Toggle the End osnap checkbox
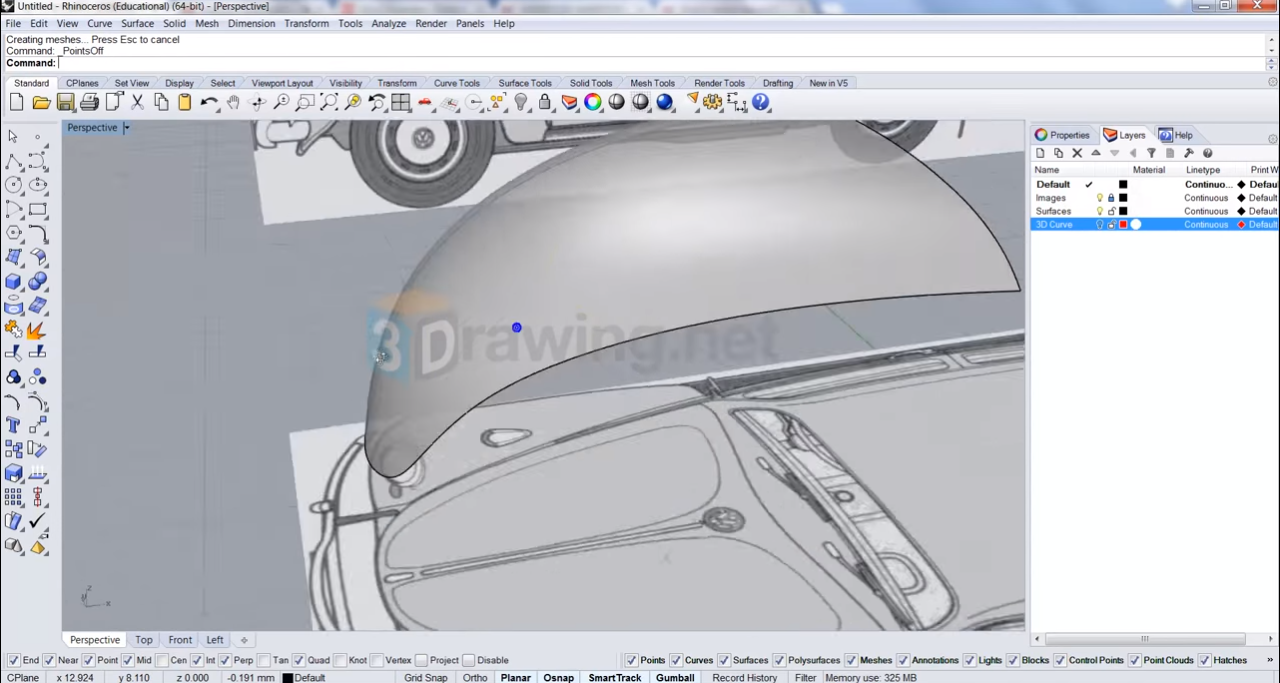 14,660
